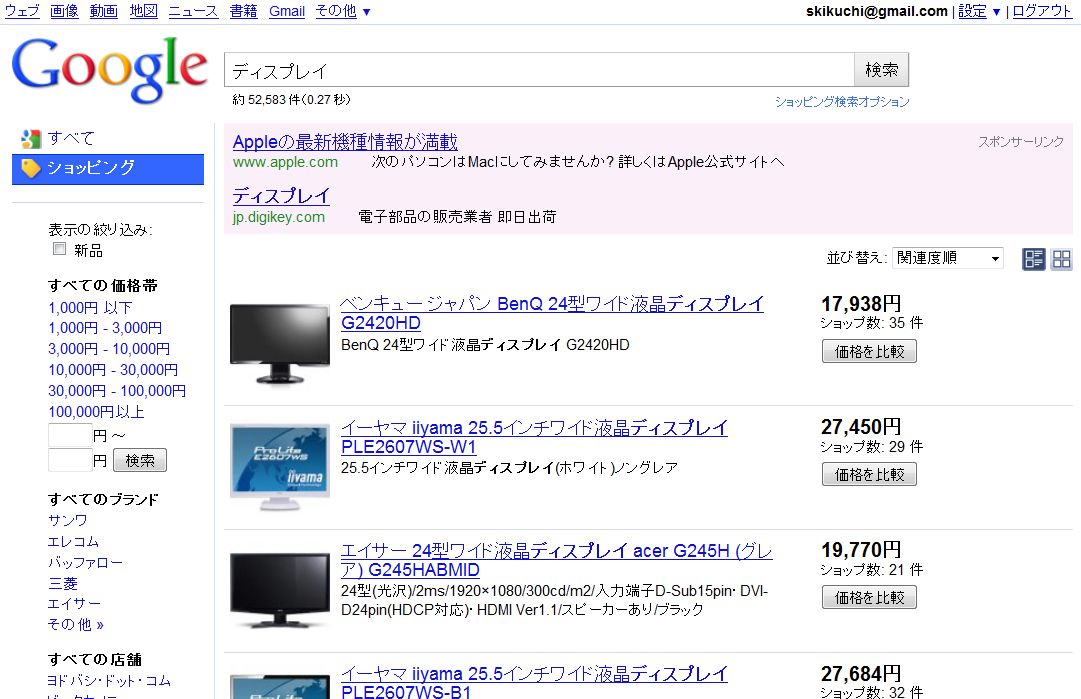Click the すべて search icon
This screenshot has width=1081, height=699.
tap(31, 139)
